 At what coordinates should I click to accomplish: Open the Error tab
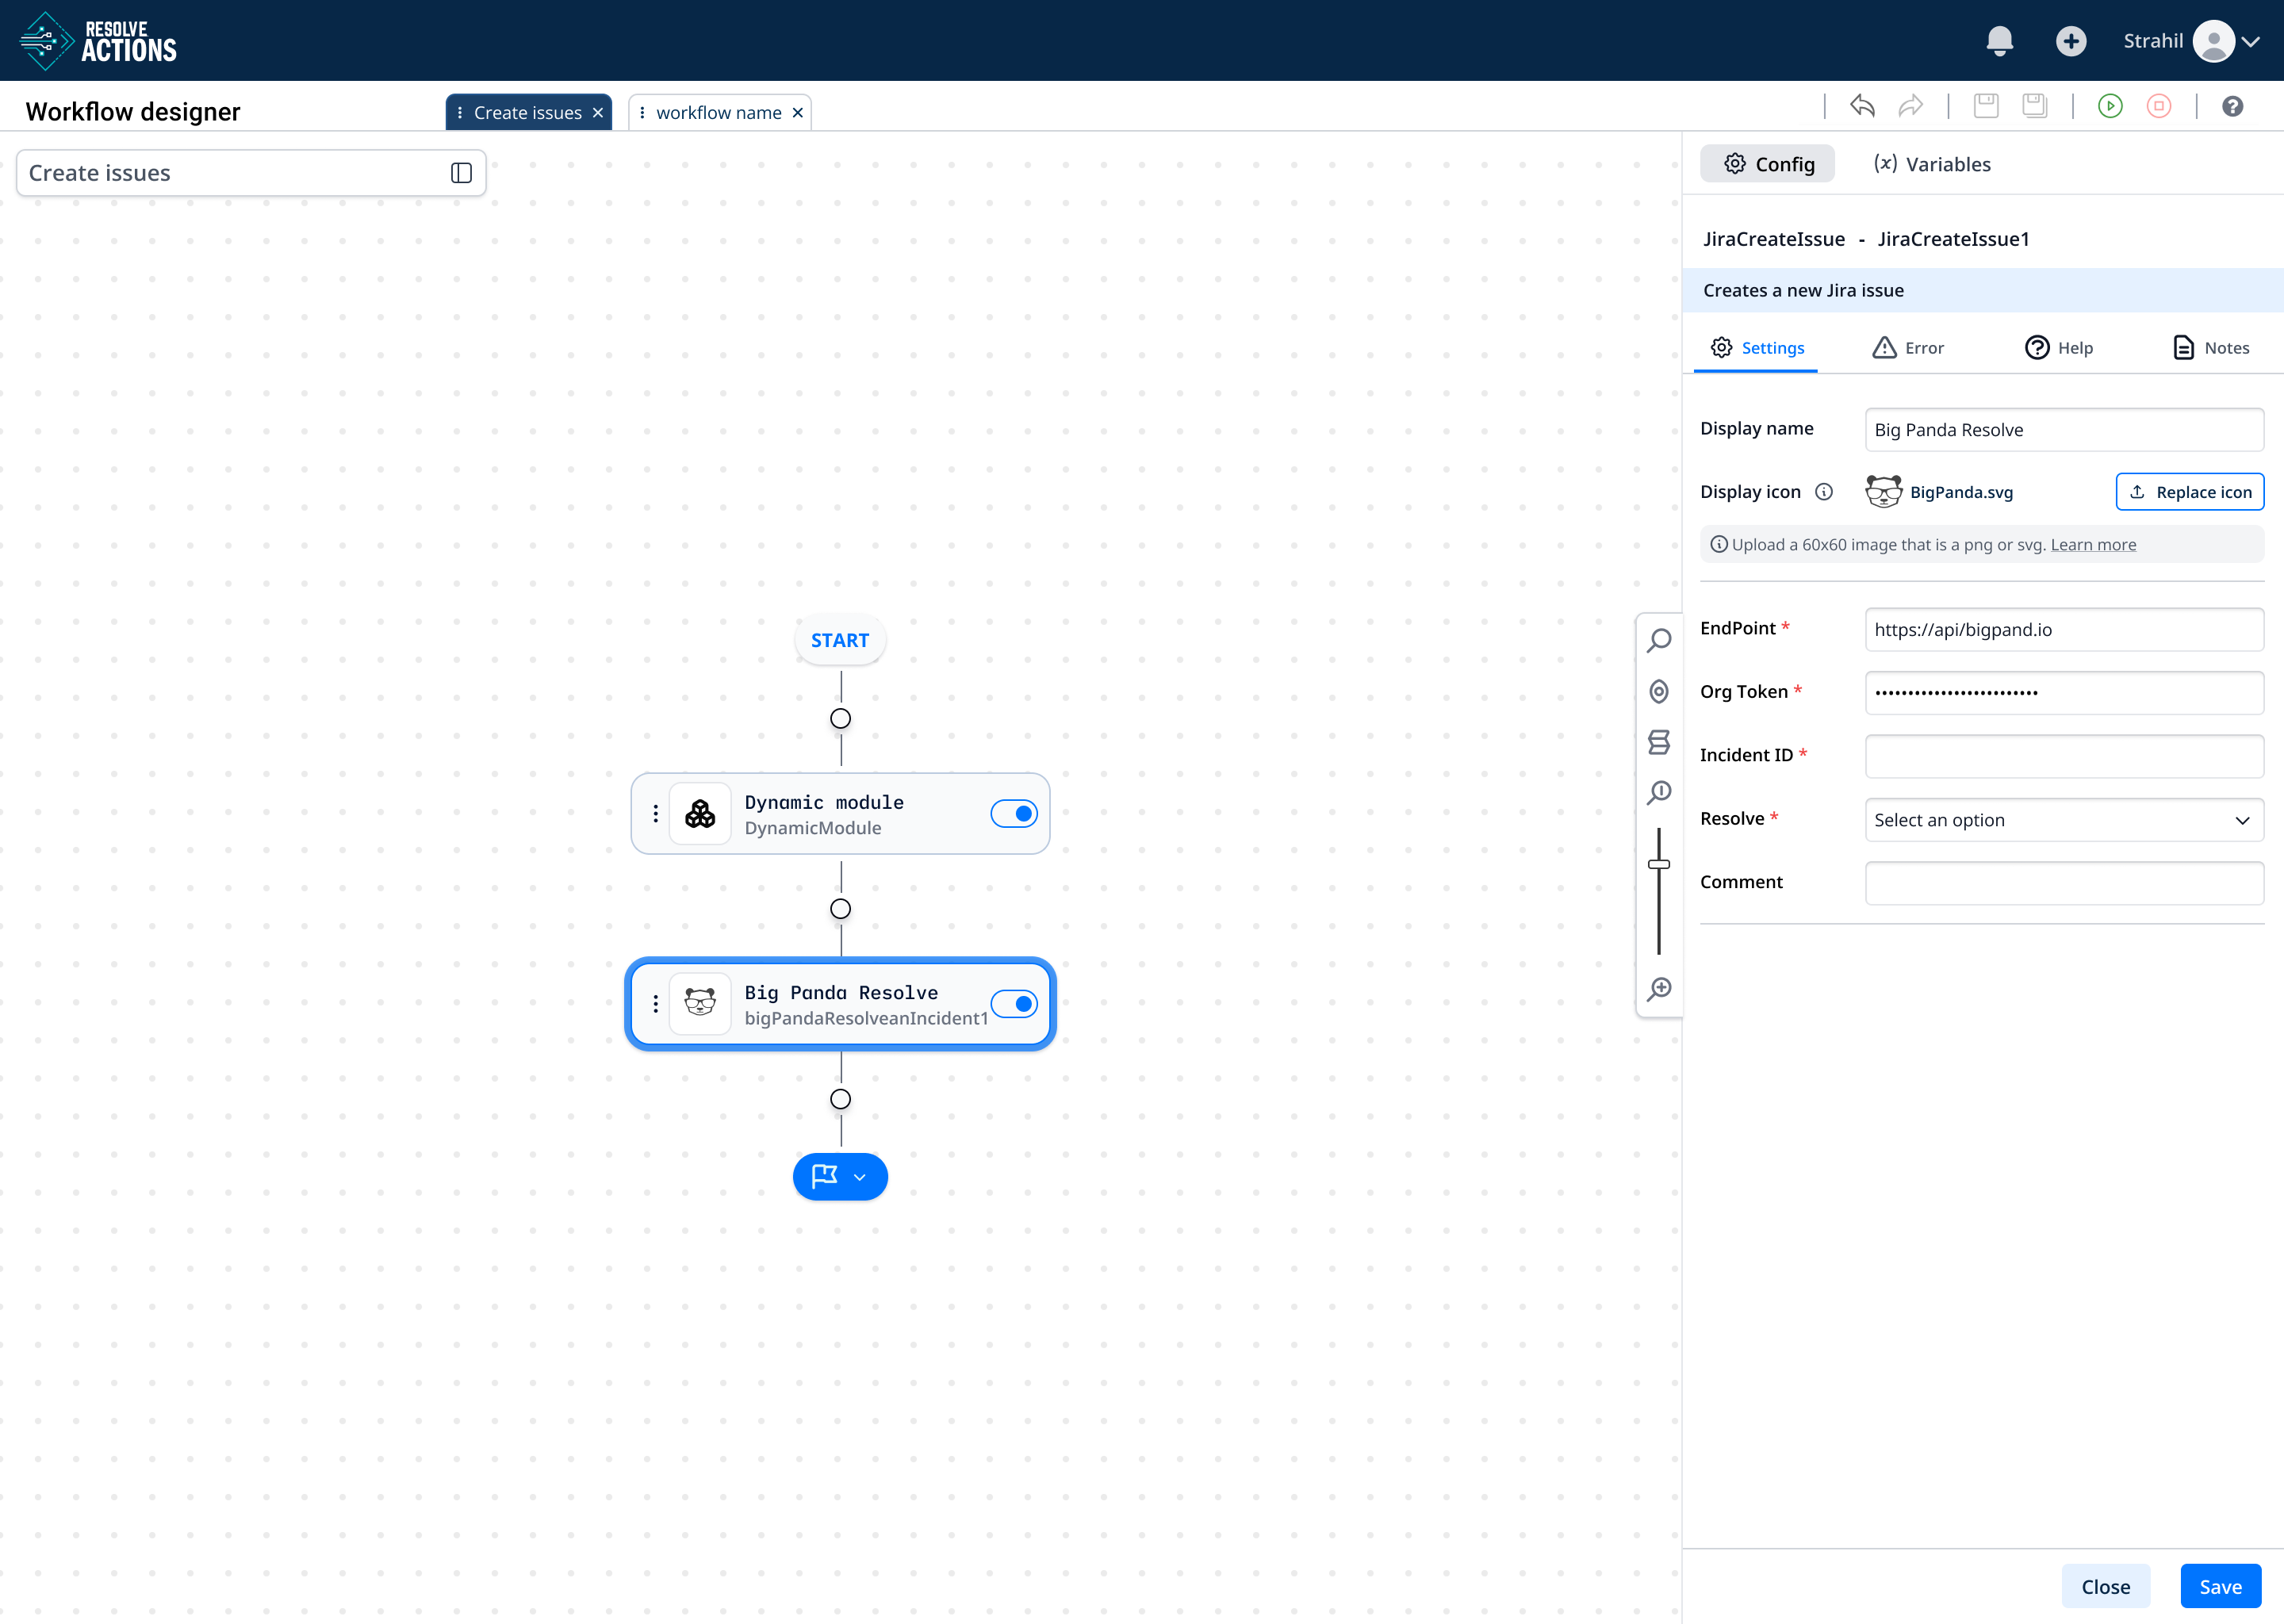point(1908,348)
